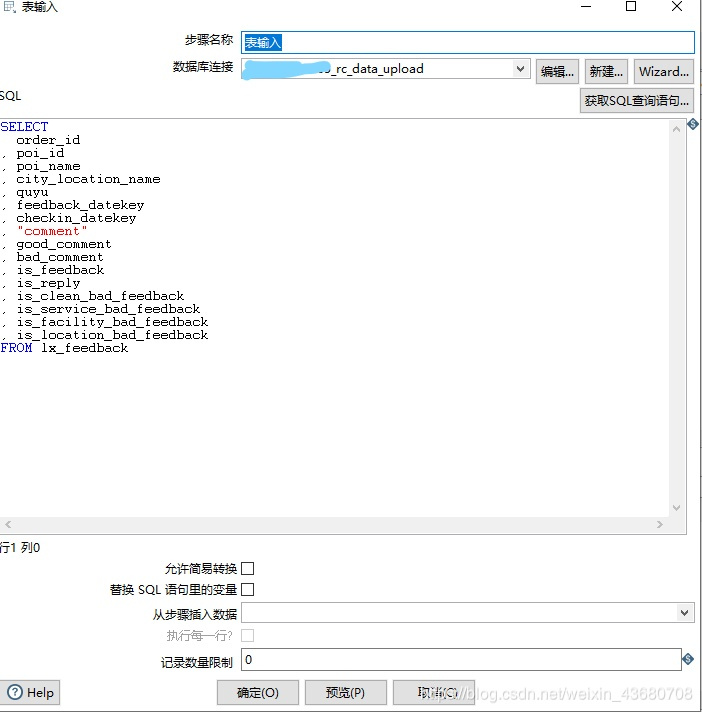Click the 行1 列0 cursor position status text

[20, 548]
